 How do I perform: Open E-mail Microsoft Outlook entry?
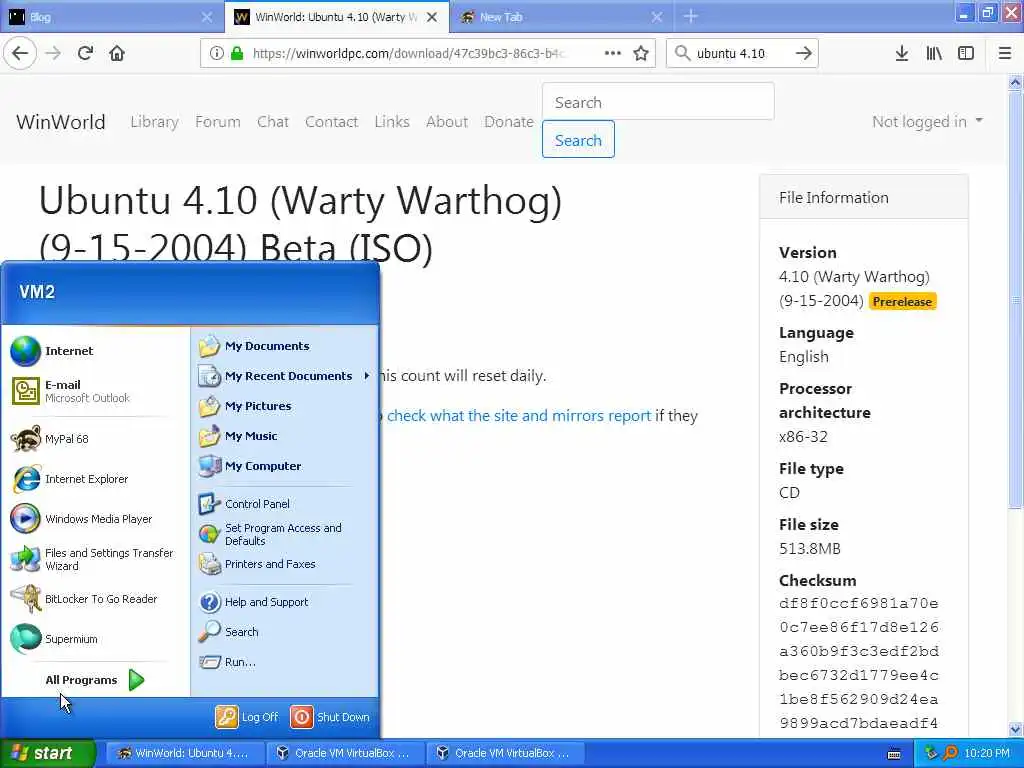click(95, 391)
